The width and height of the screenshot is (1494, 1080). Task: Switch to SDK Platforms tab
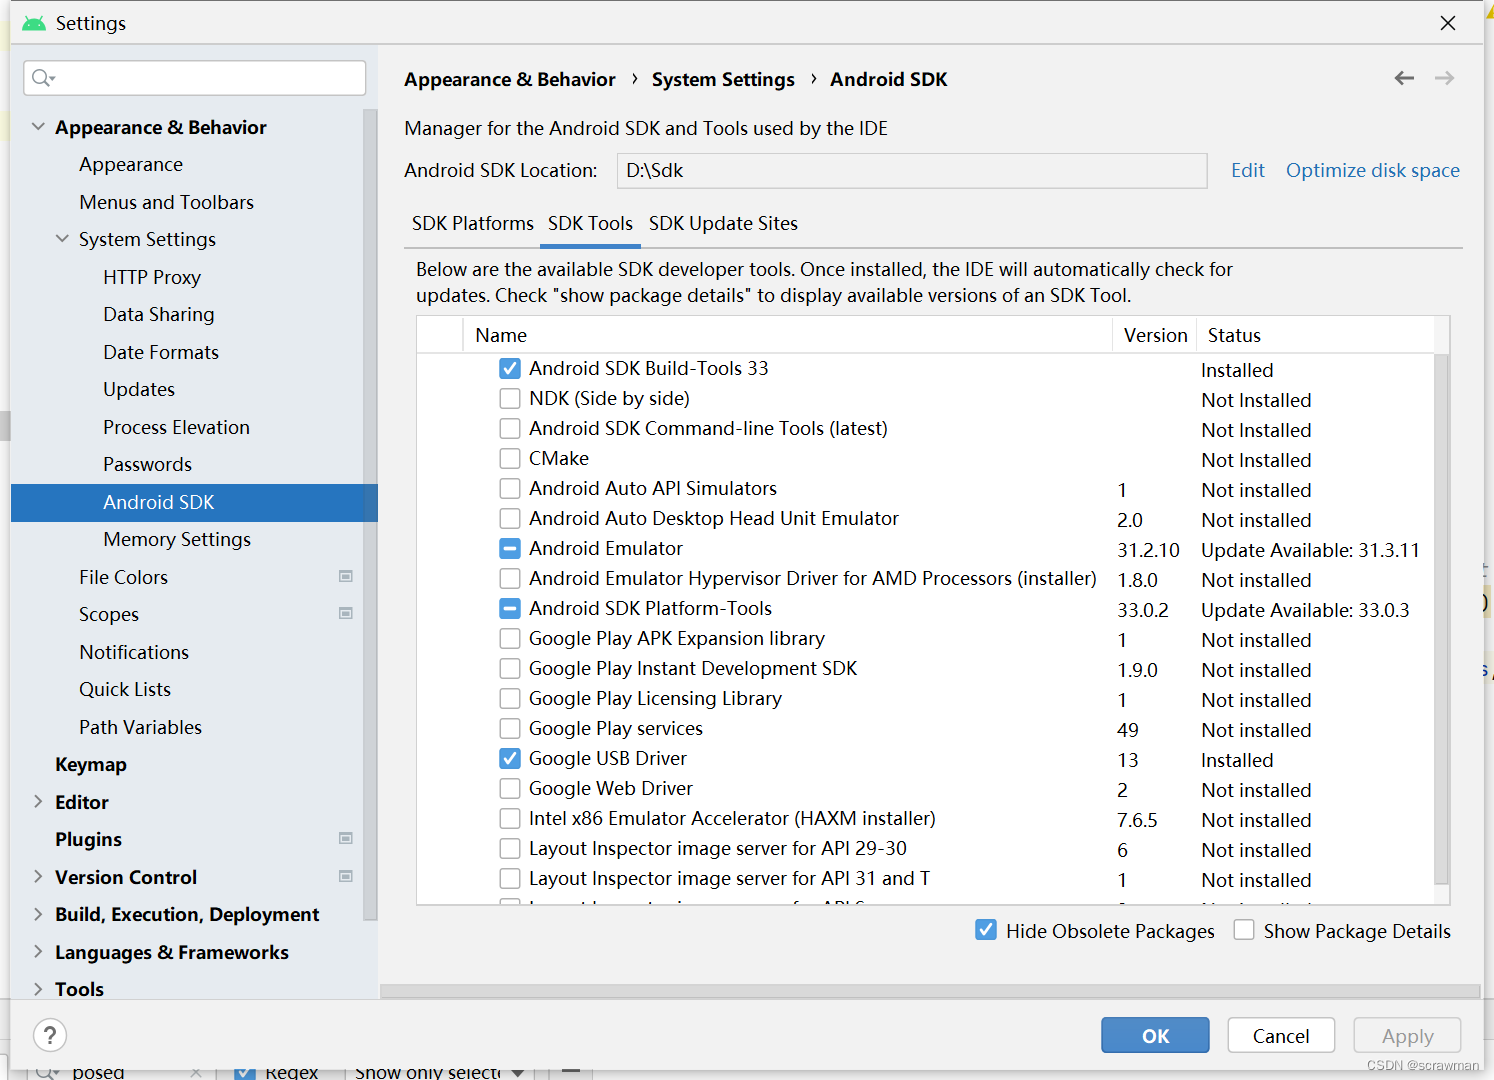(x=473, y=224)
